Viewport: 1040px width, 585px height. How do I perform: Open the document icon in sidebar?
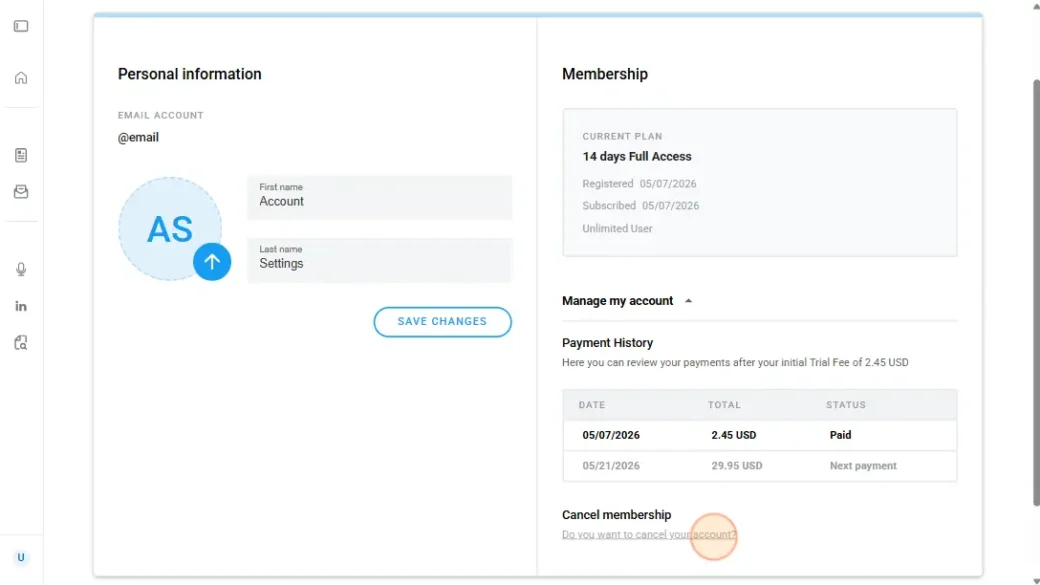(x=21, y=155)
